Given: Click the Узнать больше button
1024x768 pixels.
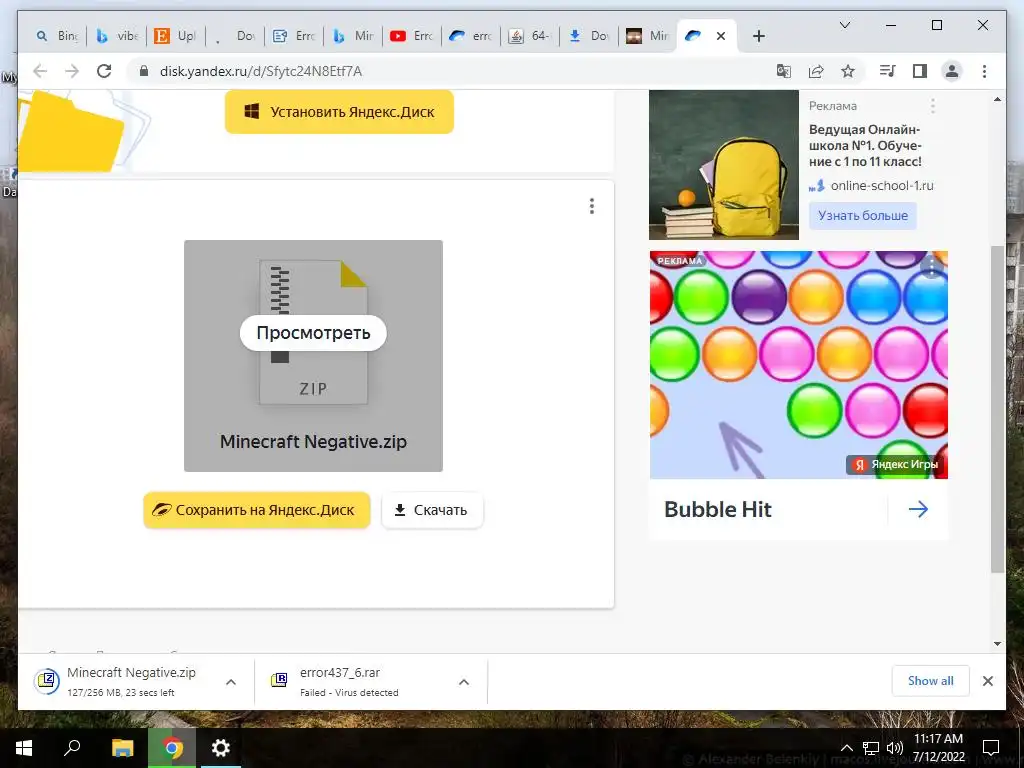Looking at the screenshot, I should point(863,216).
